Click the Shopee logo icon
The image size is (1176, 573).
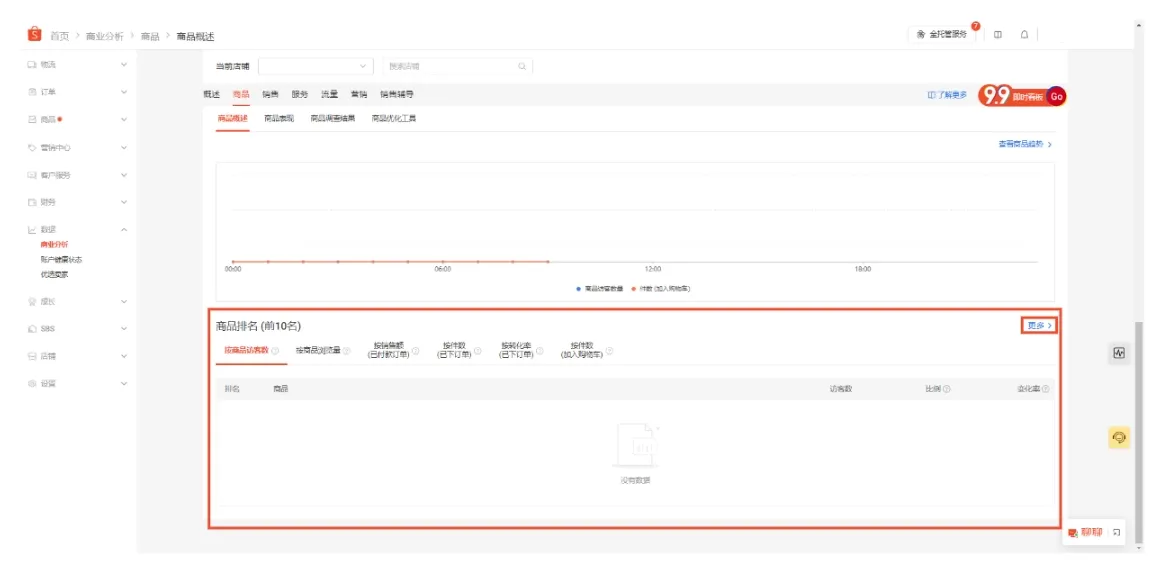click(35, 35)
